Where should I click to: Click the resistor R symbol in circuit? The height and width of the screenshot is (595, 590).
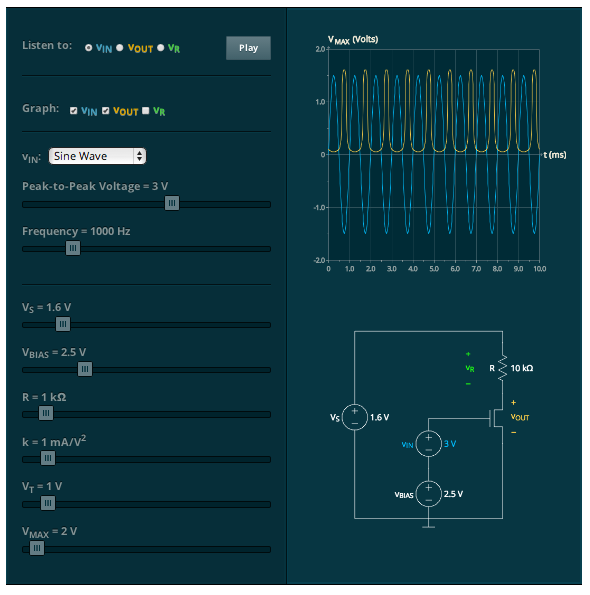pyautogui.click(x=502, y=368)
